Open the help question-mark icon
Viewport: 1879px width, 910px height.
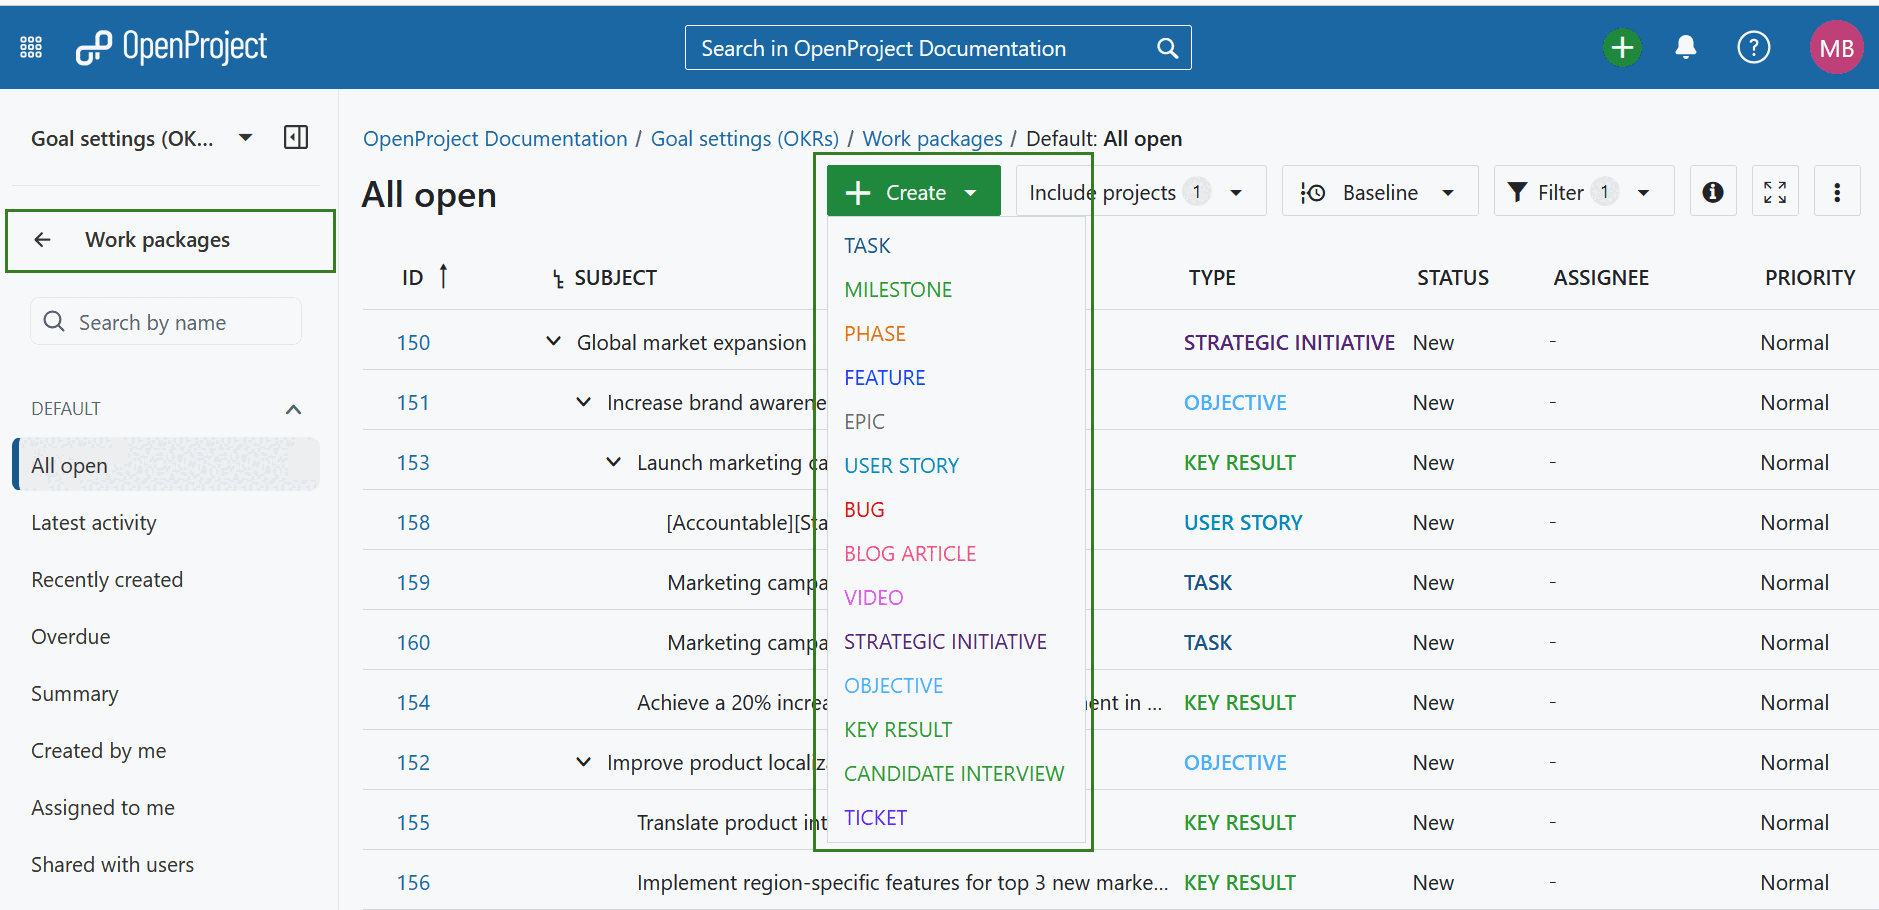tap(1753, 46)
